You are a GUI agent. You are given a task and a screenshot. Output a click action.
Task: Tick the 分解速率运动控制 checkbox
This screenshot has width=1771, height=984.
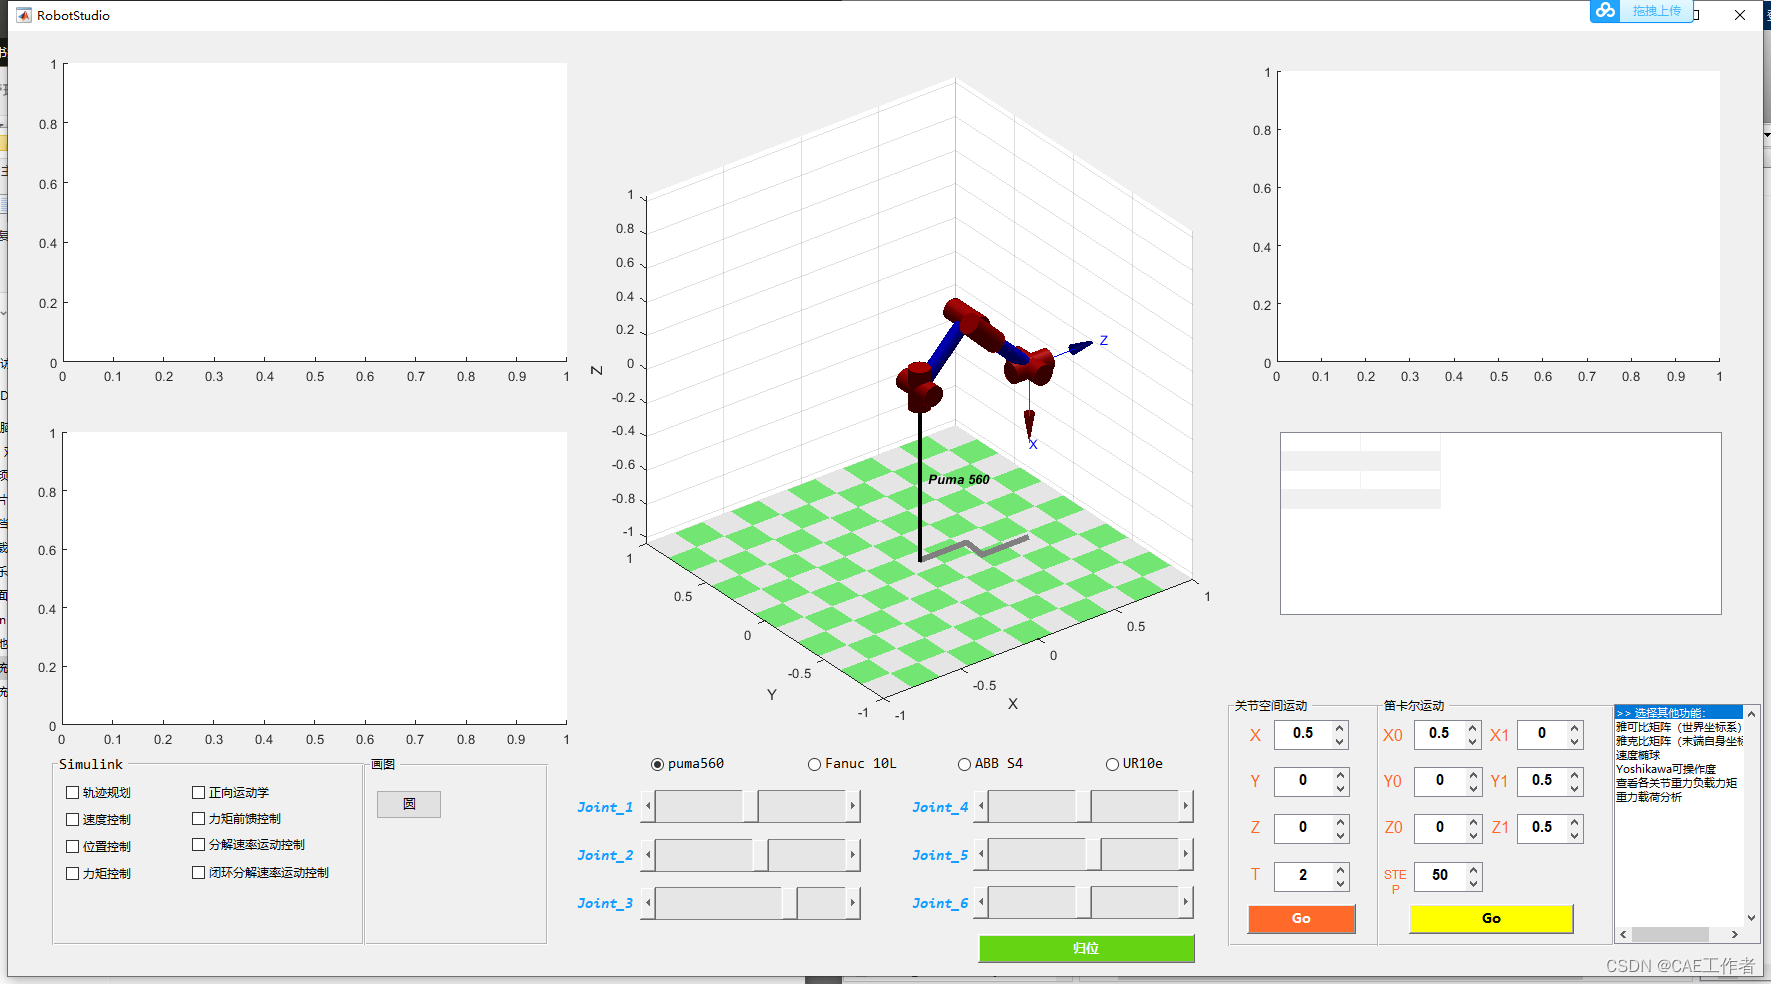198,845
